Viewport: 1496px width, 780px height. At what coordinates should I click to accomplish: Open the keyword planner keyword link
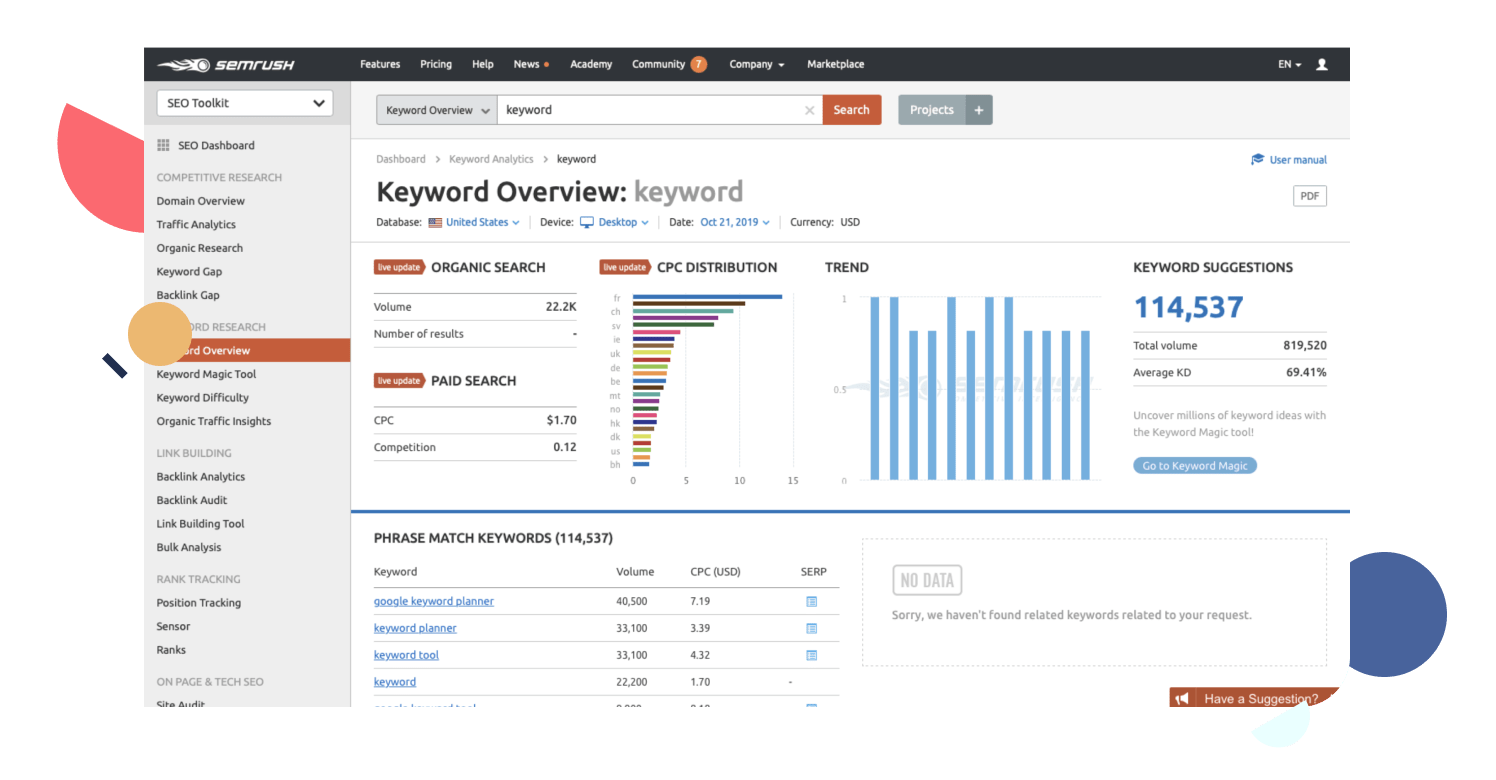(x=415, y=629)
